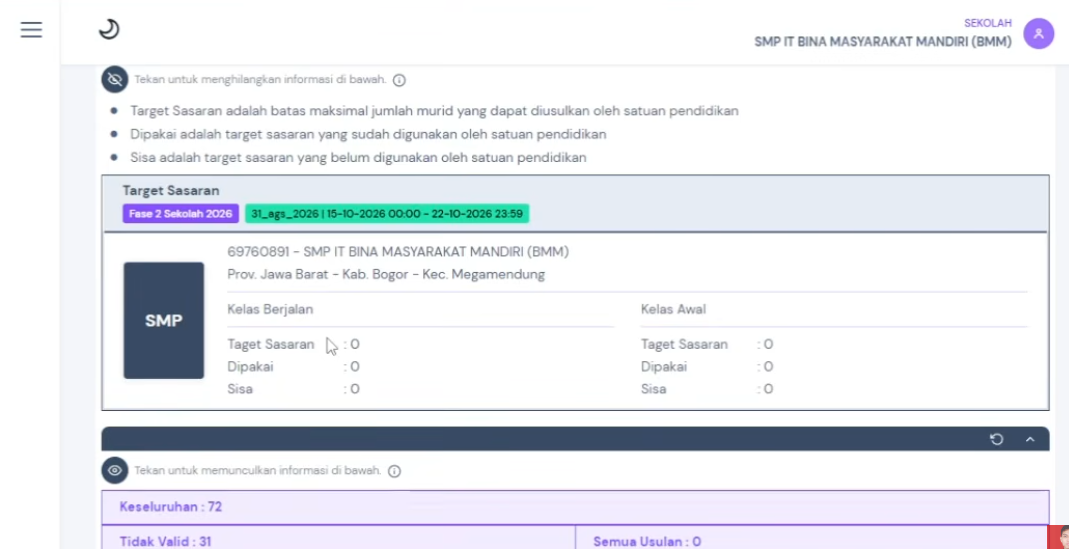Click the info icon beside 'menghilangkan informasi'
This screenshot has width=1069, height=549.
coord(400,80)
